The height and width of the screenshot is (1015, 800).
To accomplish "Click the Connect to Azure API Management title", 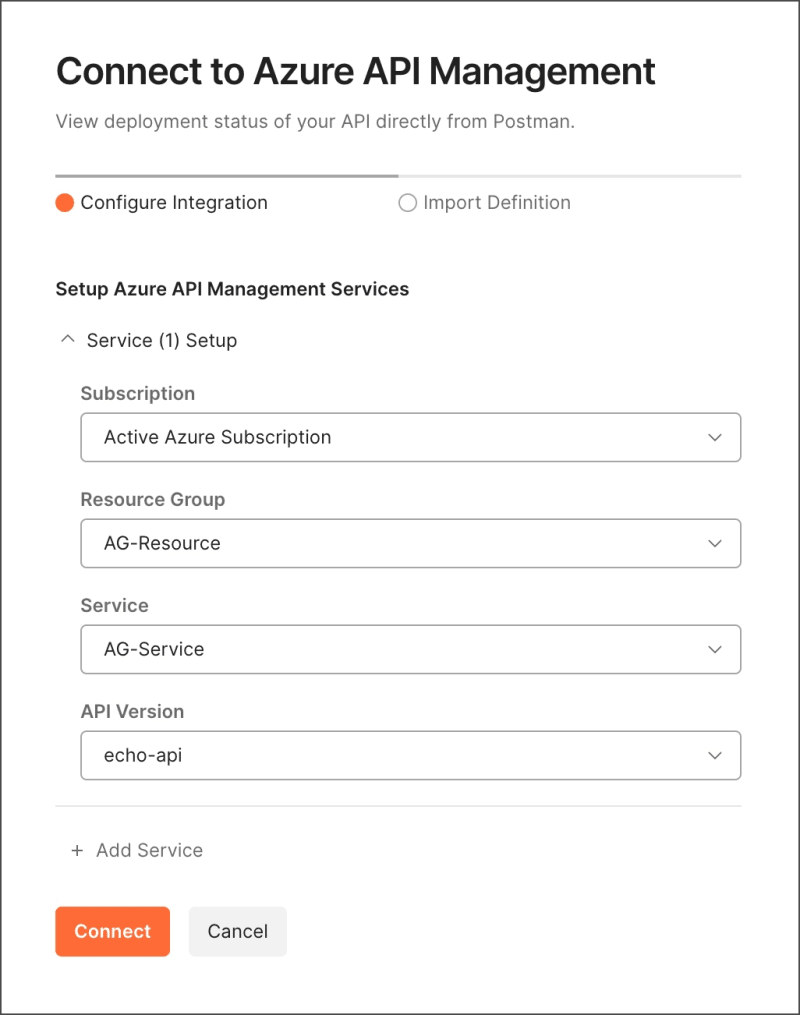I will click(355, 72).
